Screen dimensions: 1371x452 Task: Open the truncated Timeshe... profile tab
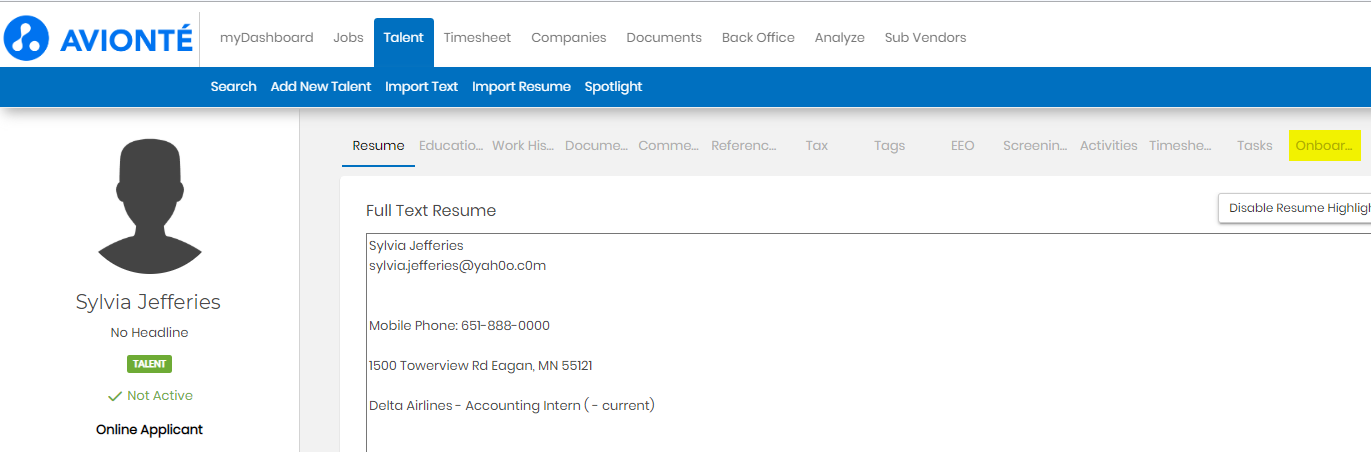tap(1180, 146)
